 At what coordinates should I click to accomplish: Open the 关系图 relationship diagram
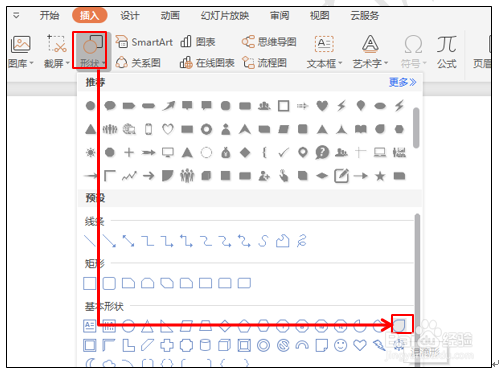pyautogui.click(x=138, y=63)
